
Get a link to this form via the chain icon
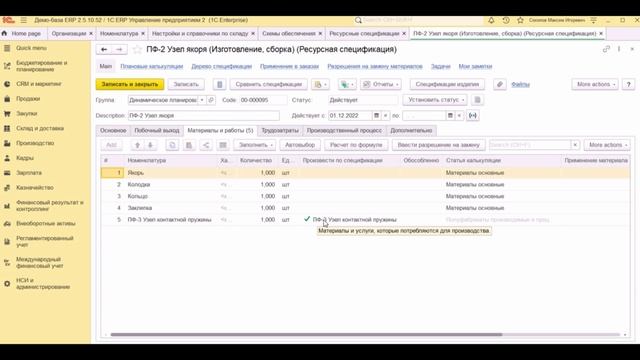(x=606, y=49)
